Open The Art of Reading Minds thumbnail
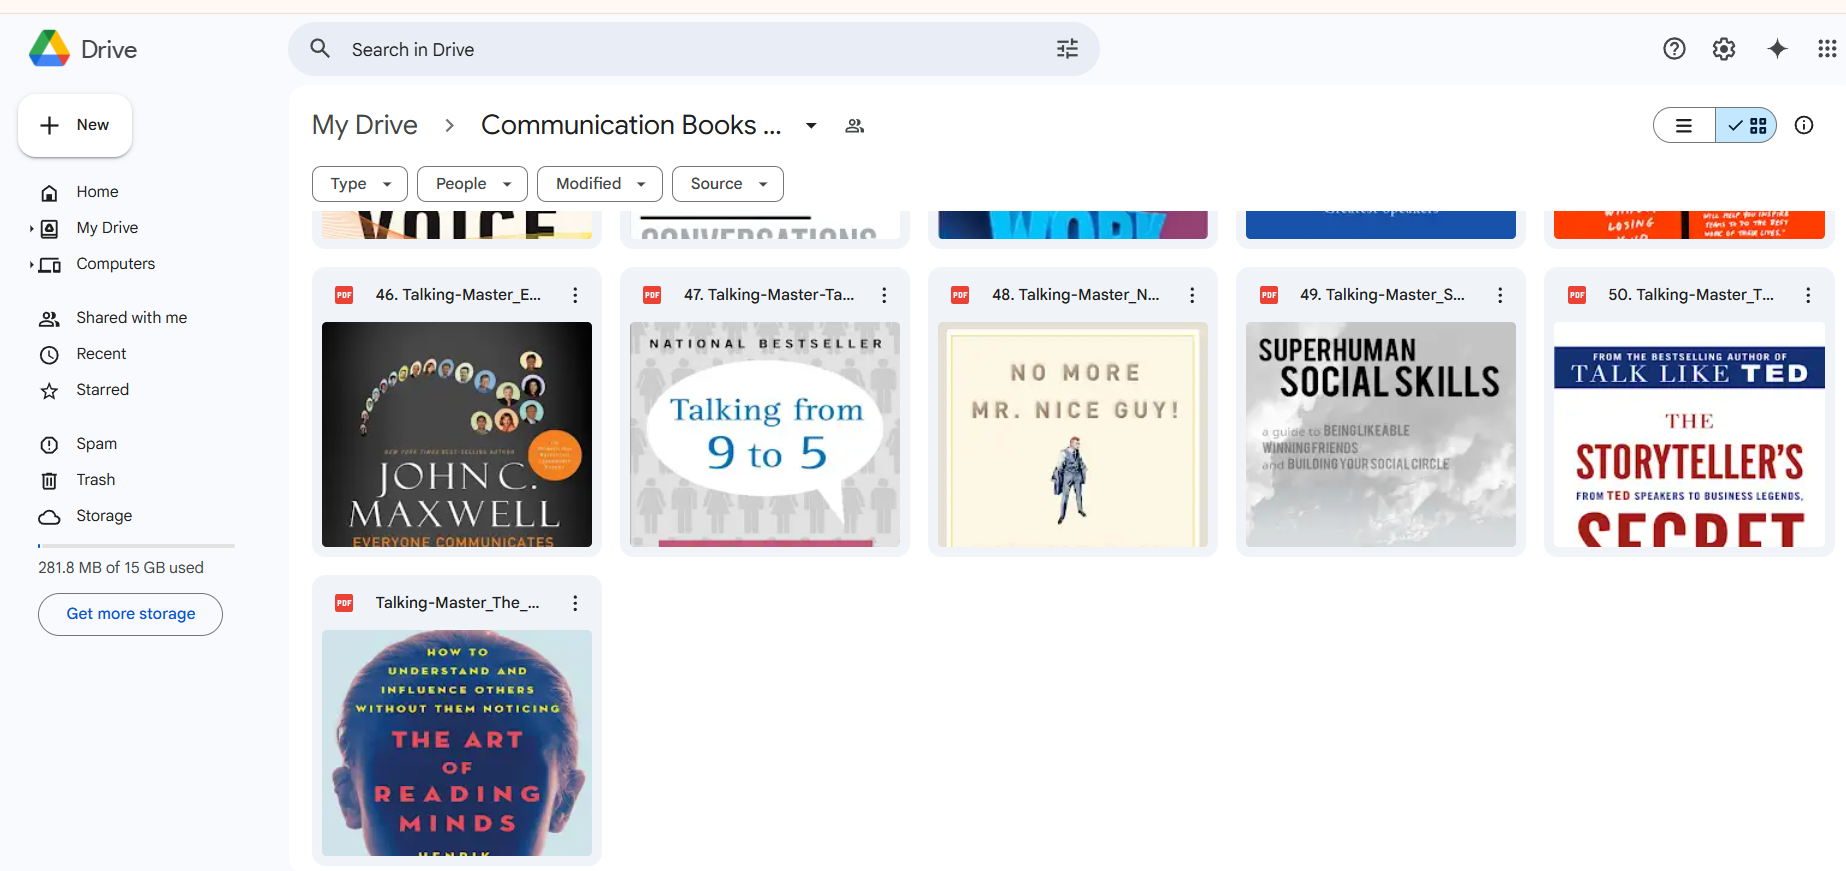This screenshot has height=871, width=1846. click(x=457, y=743)
